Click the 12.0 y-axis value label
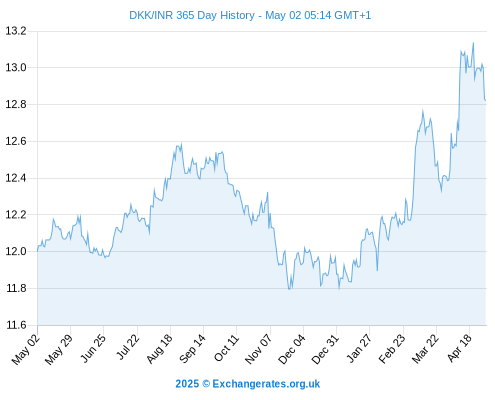The image size is (495, 400). coord(16,251)
